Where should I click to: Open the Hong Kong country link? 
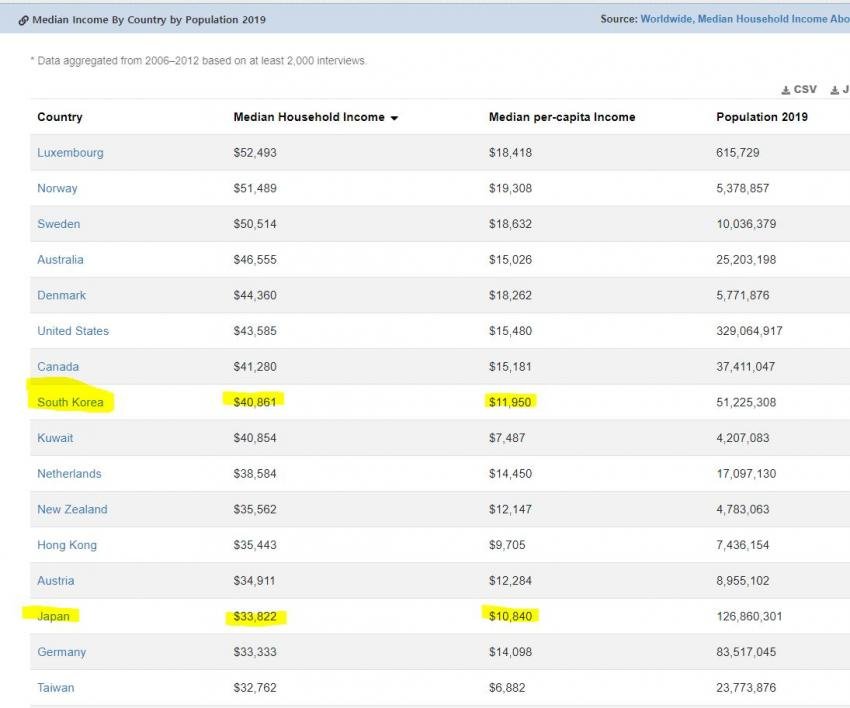(67, 545)
